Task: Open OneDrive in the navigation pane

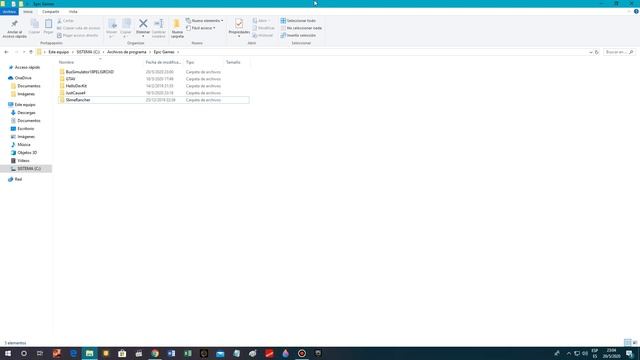Action: click(x=23, y=78)
